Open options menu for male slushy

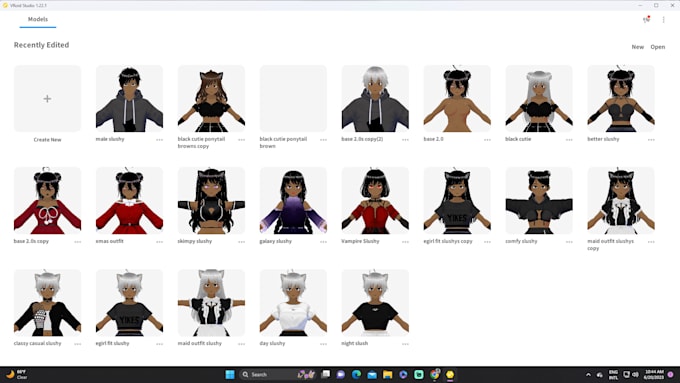point(160,140)
